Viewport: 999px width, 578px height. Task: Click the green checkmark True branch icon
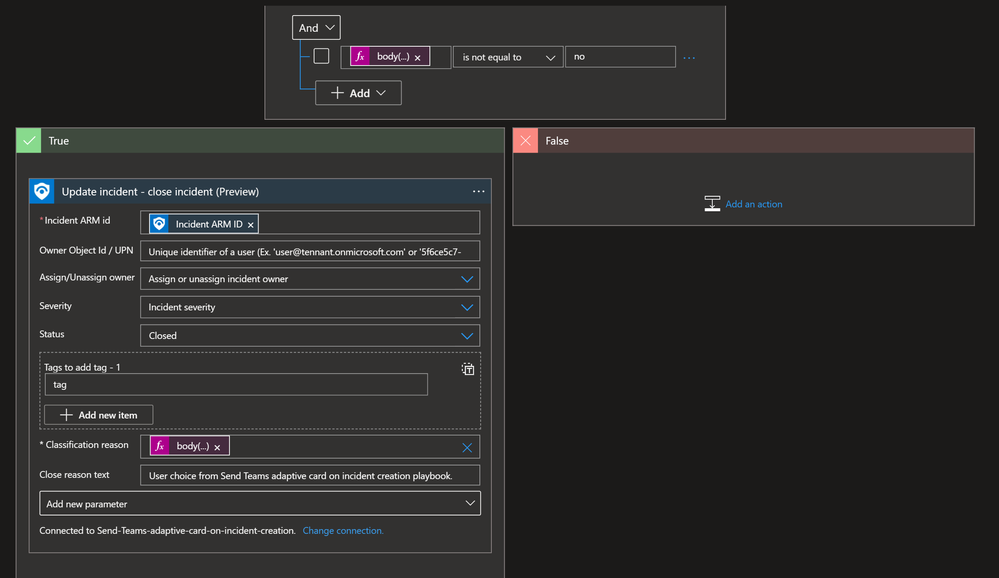[29, 140]
